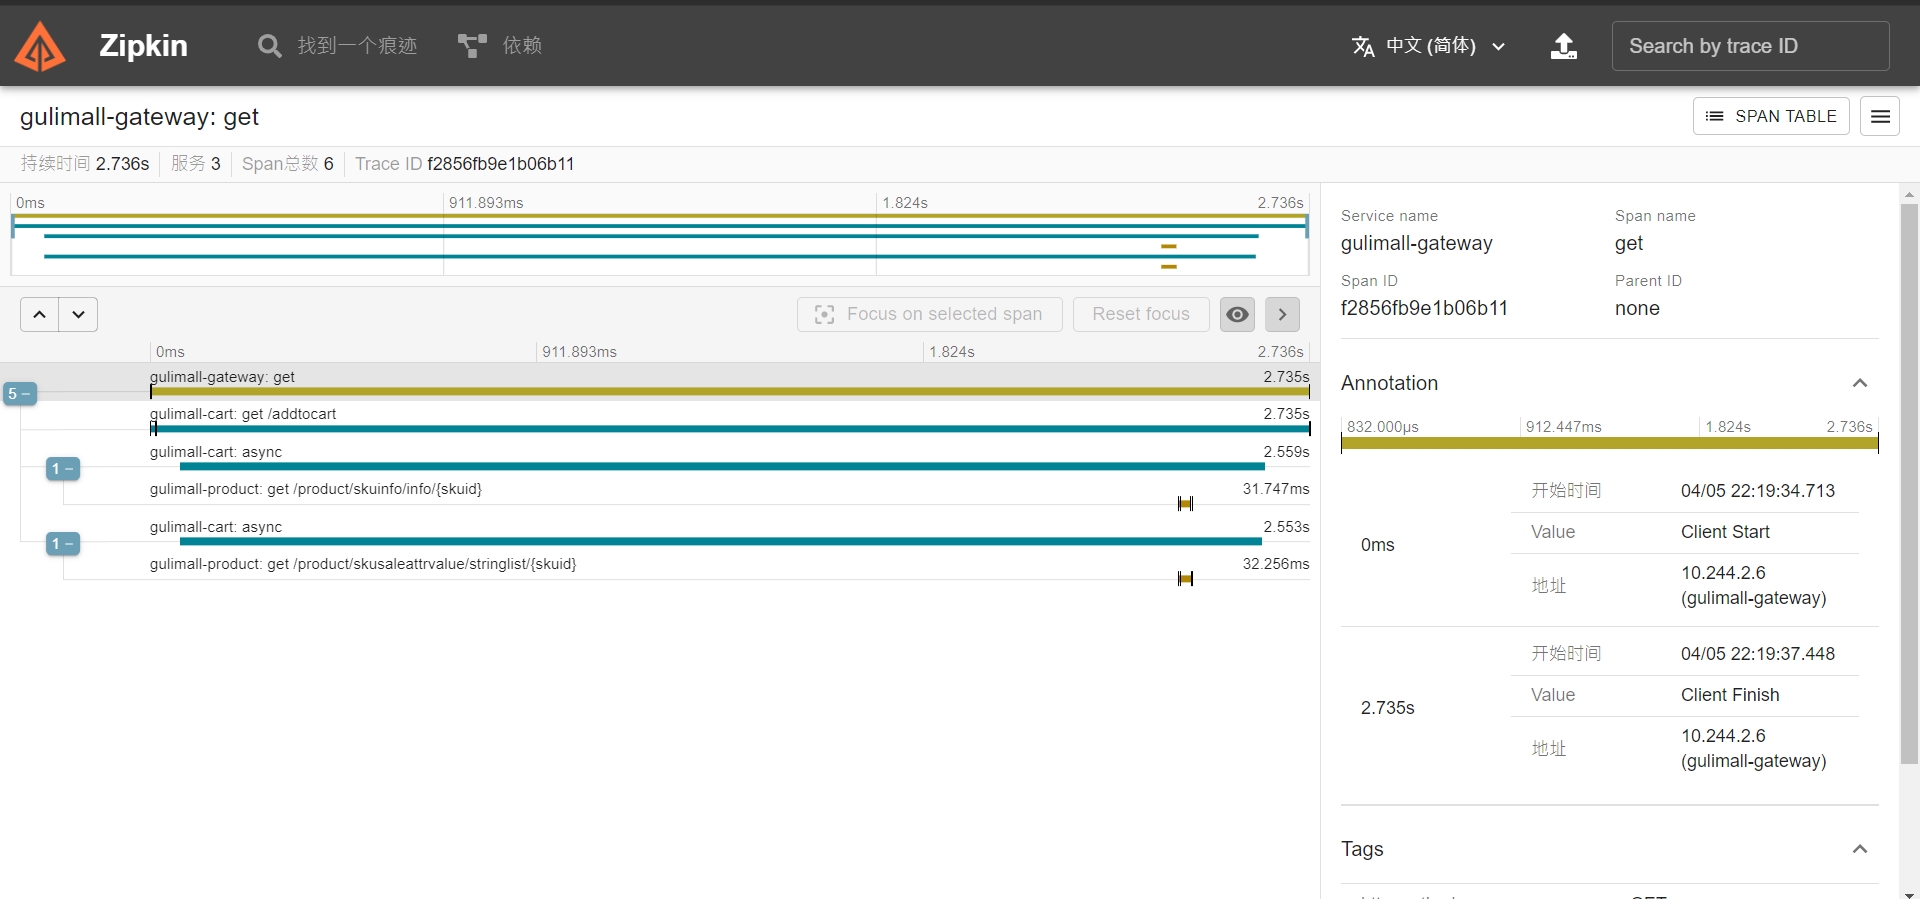The width and height of the screenshot is (1920, 899).
Task: Click the Client Start annotation value
Action: (1725, 532)
